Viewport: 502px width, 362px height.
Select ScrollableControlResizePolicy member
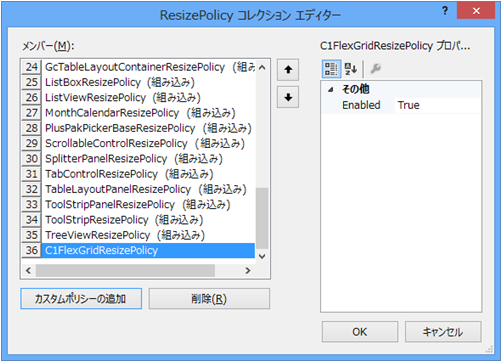point(148,144)
